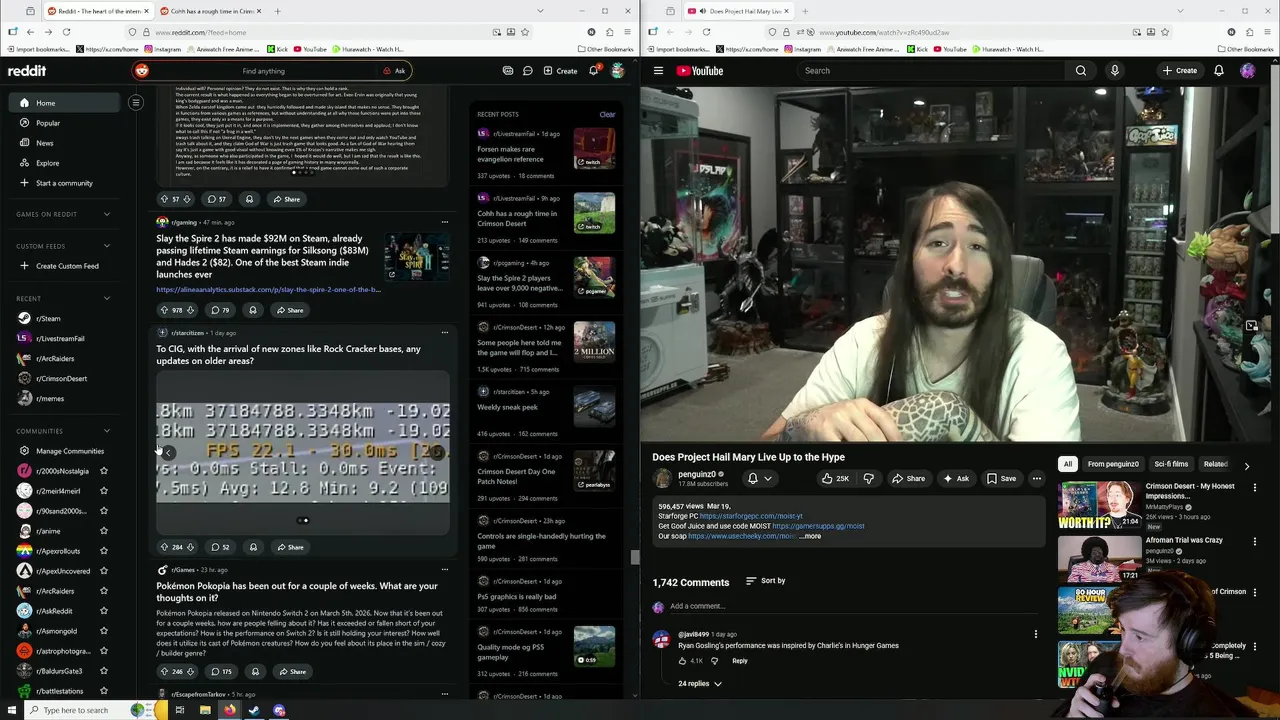The height and width of the screenshot is (720, 1280).
Task: Show next image in starcitizen gallery
Action: click(x=437, y=453)
